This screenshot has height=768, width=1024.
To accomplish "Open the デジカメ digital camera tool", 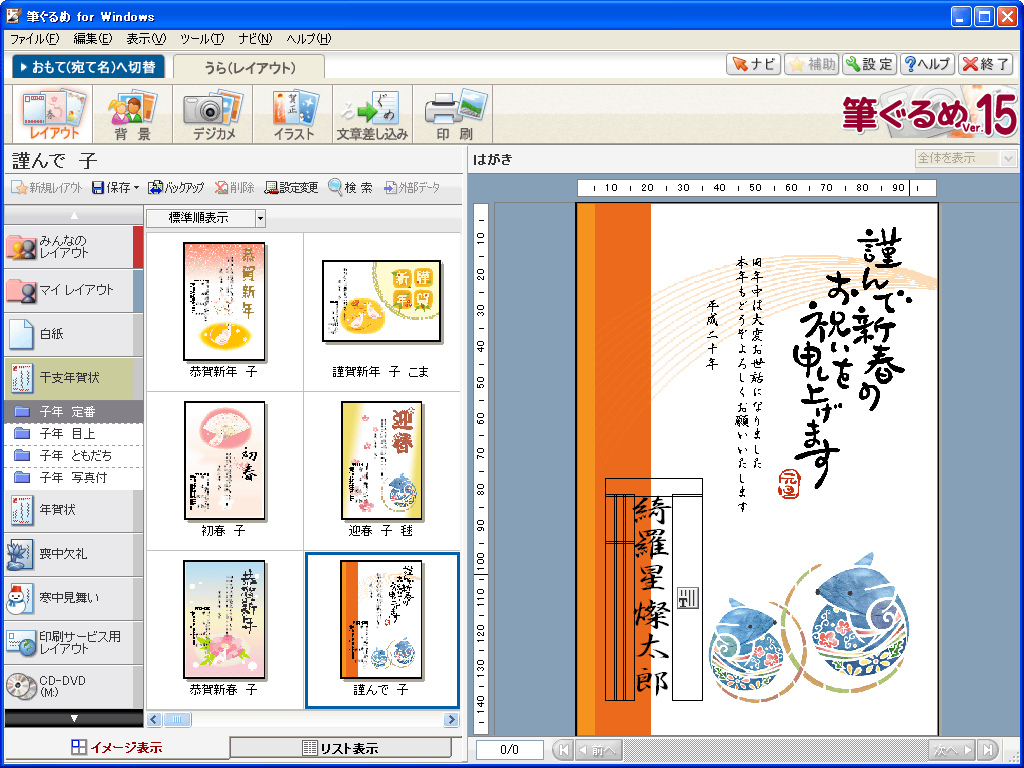I will coord(213,115).
